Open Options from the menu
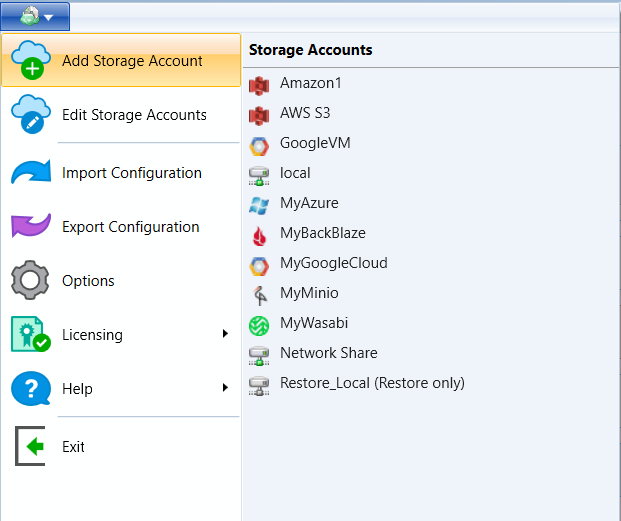Screen dimensions: 621x521 click(121, 281)
